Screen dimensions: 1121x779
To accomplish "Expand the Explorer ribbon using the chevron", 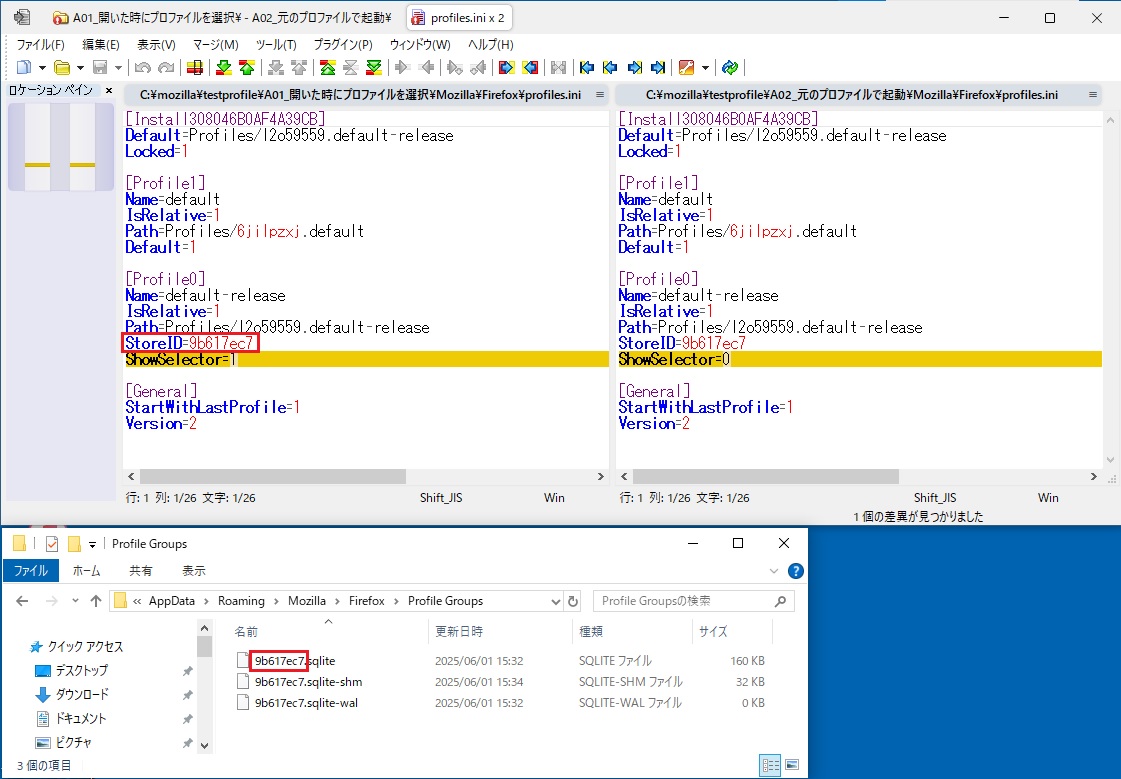I will click(775, 571).
